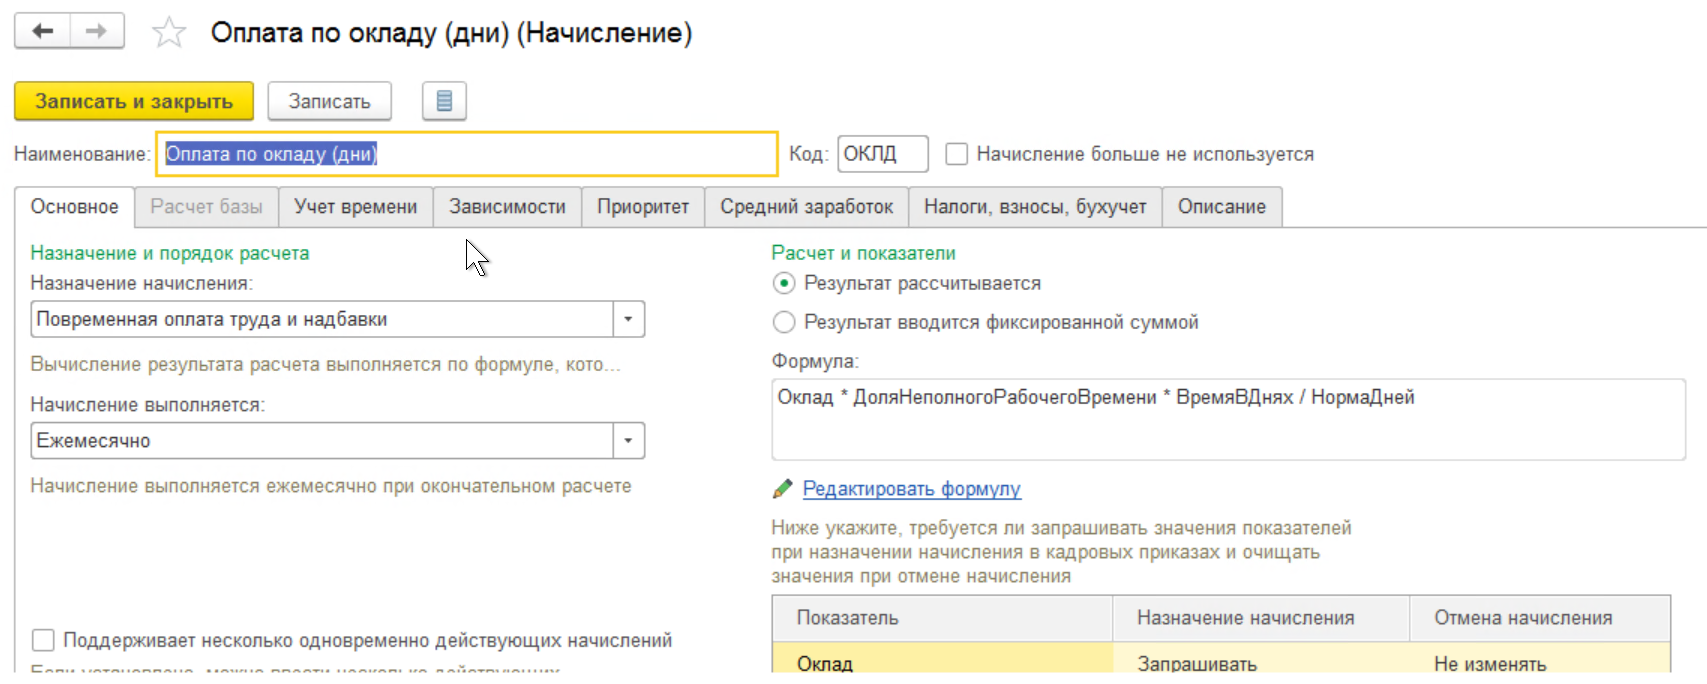Viewport: 1707px width, 684px height.
Task: Open Редактировать формулу link
Action: 911,488
